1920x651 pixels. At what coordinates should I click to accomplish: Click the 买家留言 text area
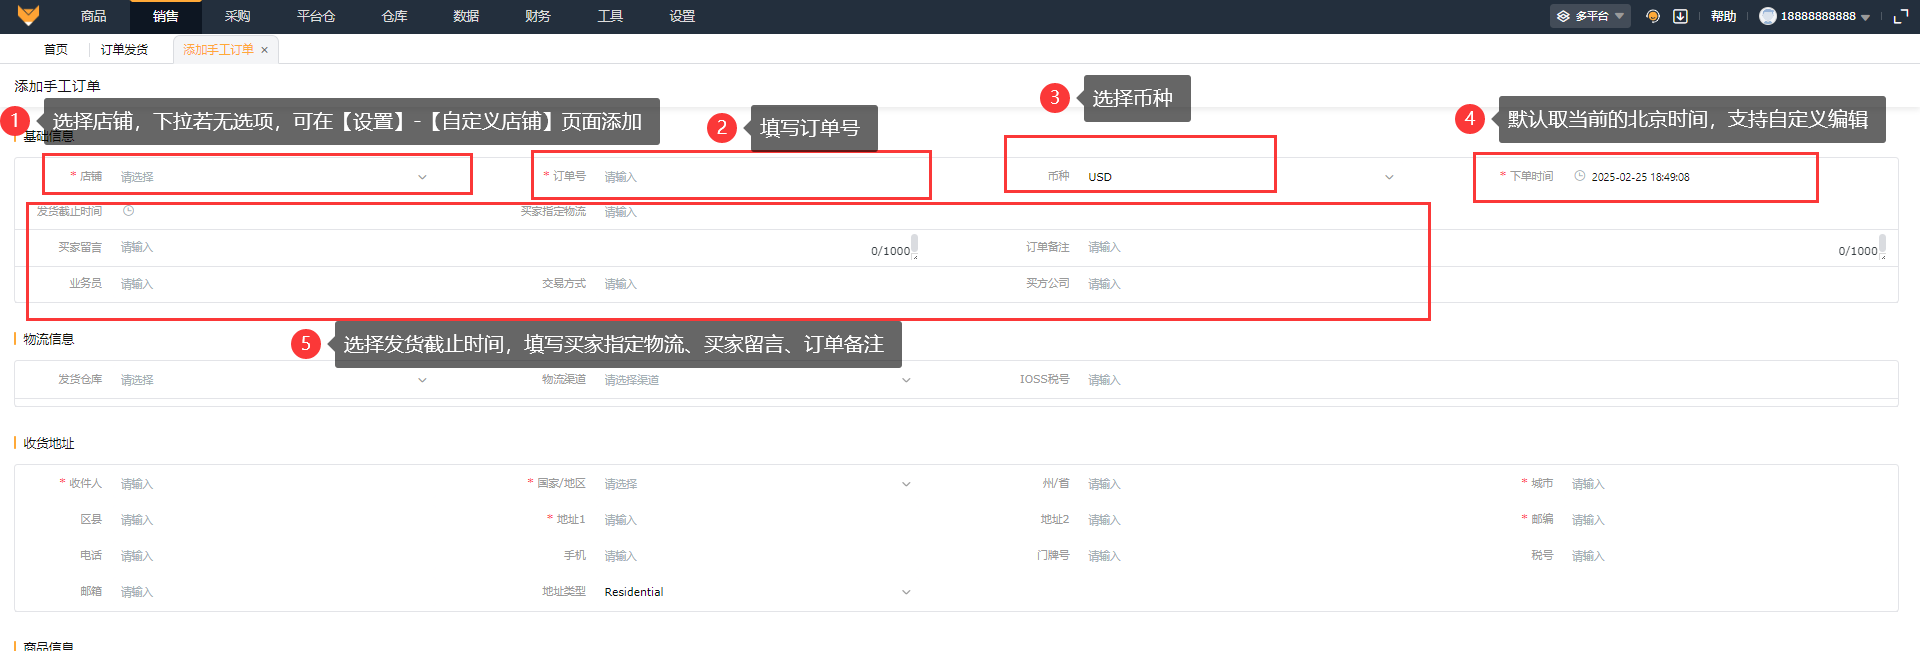click(516, 248)
